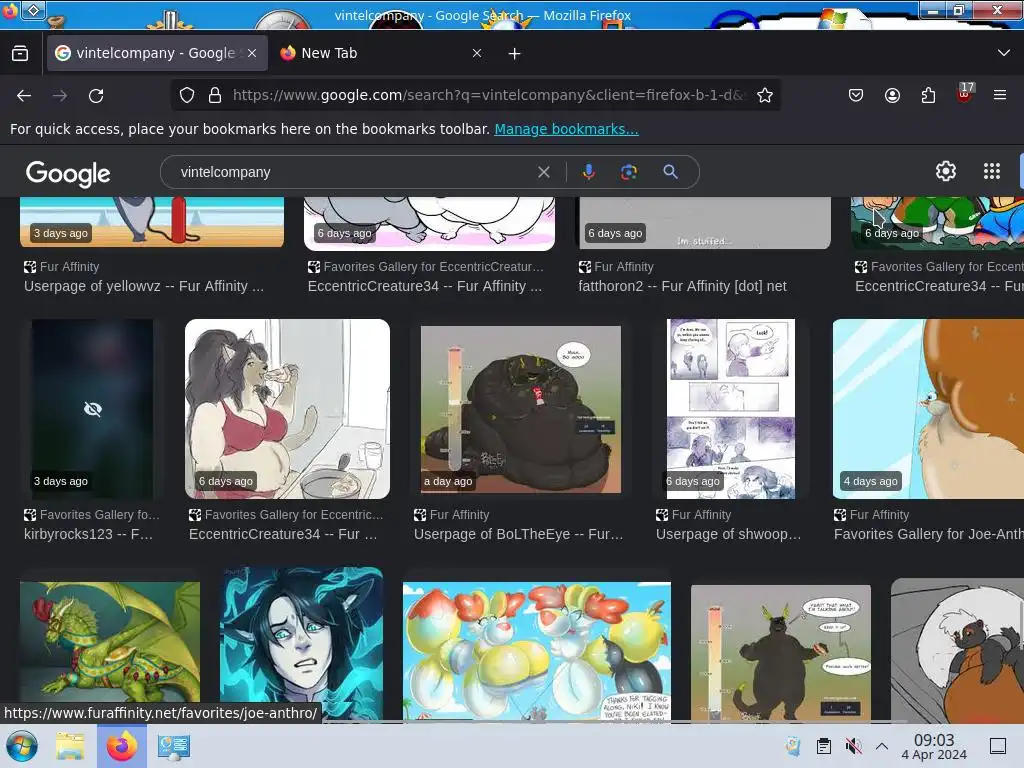1024x768 pixels.
Task: Go back to the previous page
Action: click(24, 95)
